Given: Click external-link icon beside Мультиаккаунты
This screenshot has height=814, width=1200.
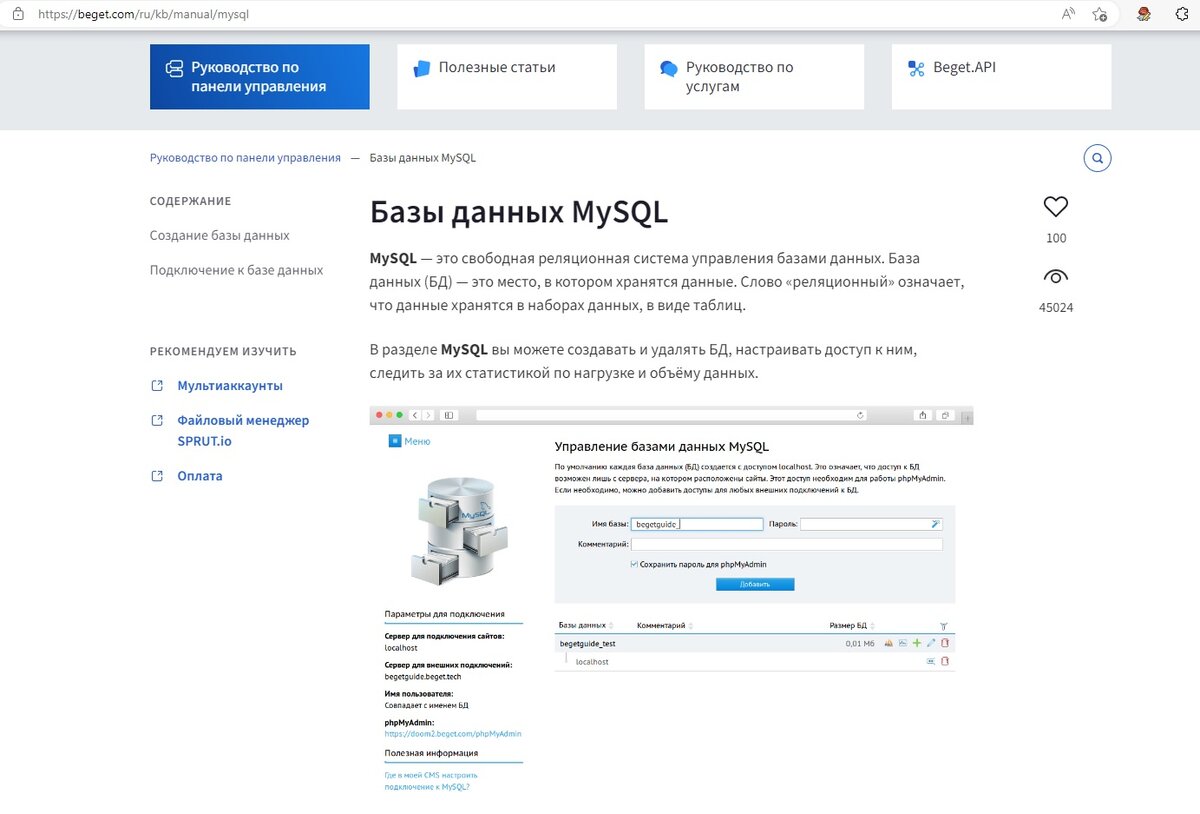Looking at the screenshot, I should [156, 385].
